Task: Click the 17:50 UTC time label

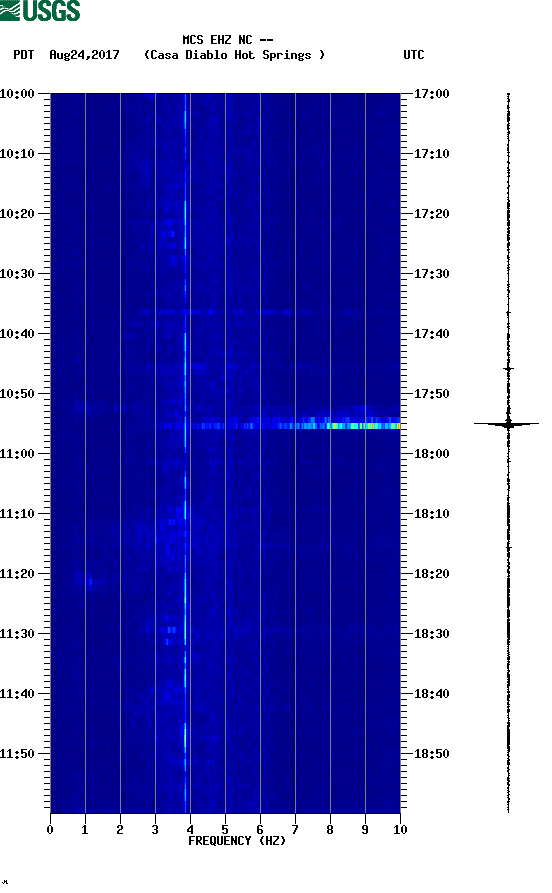Action: (x=432, y=394)
